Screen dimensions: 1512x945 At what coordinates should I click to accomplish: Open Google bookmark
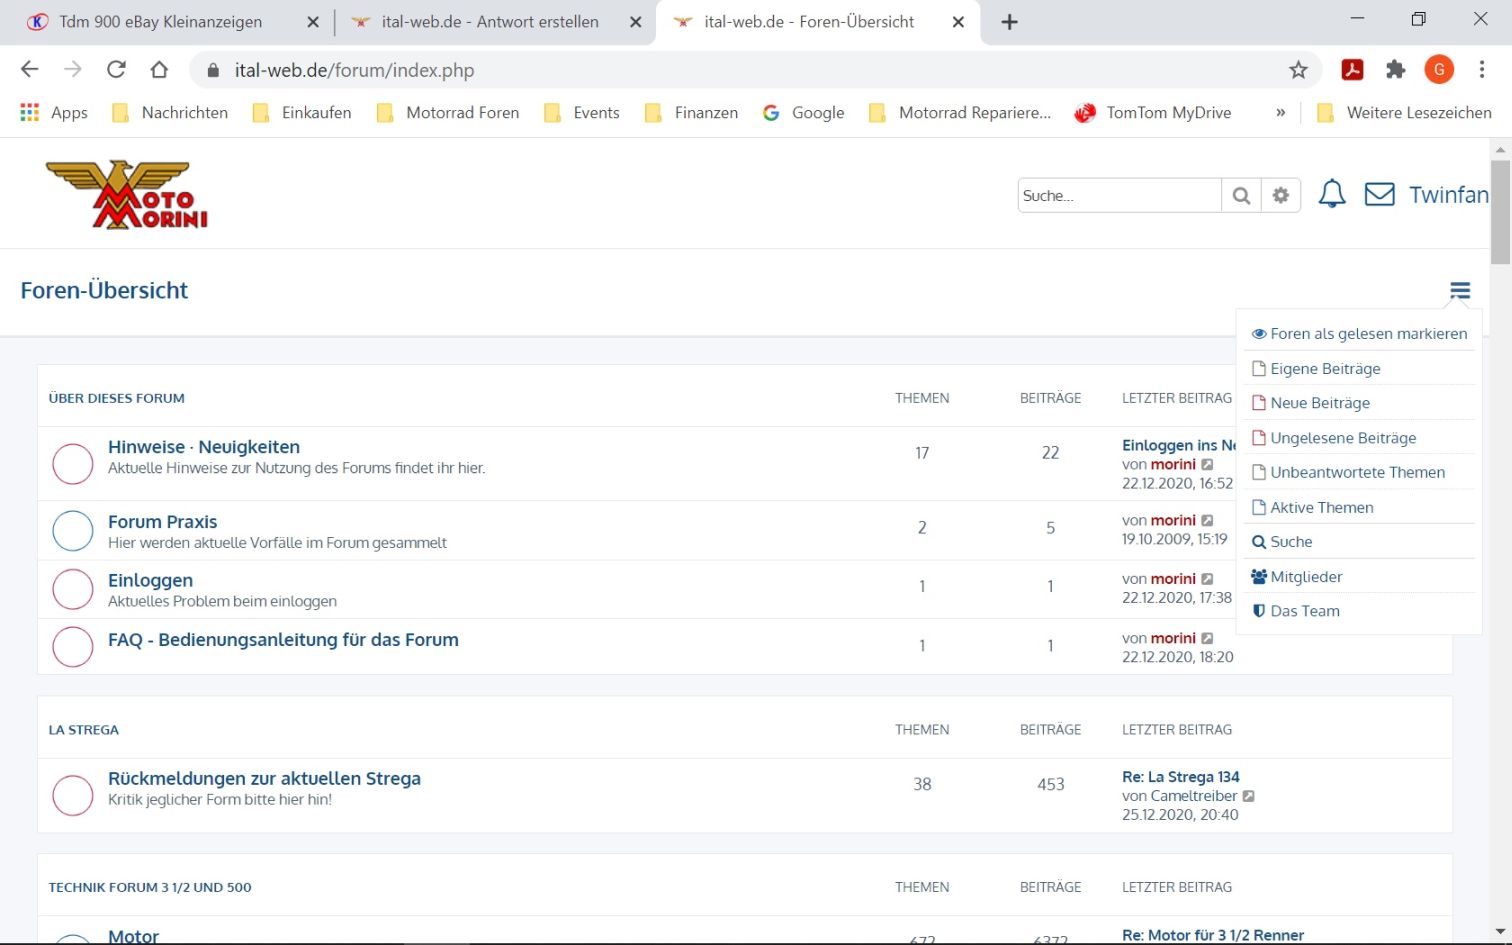(804, 113)
